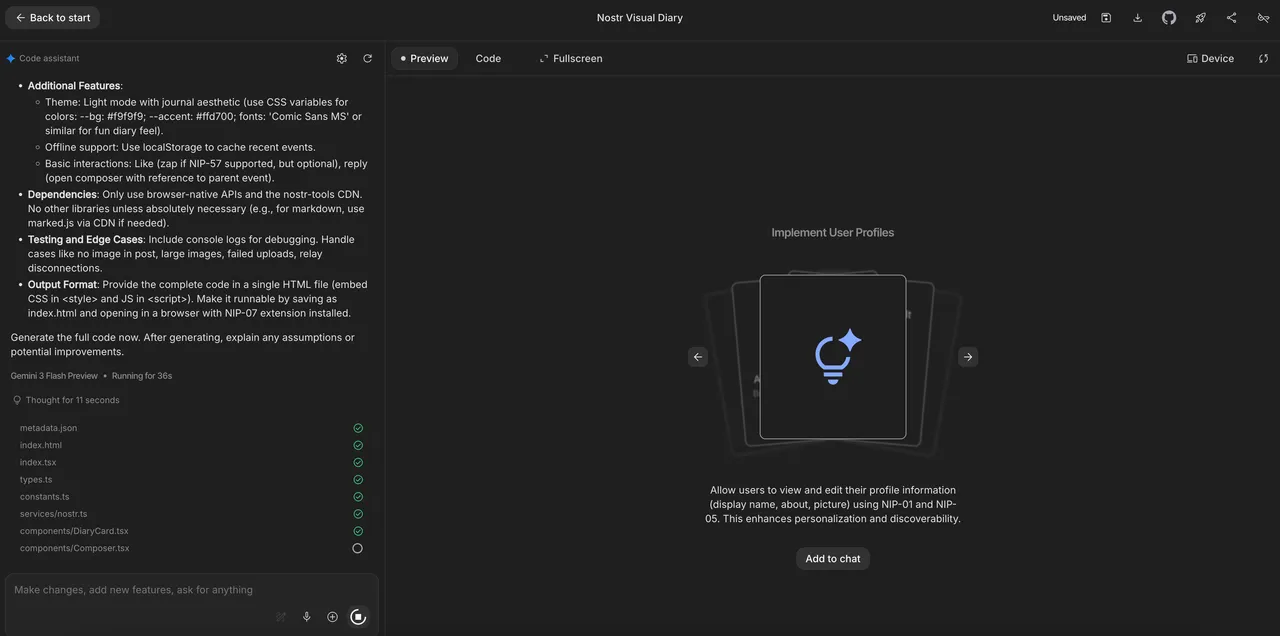Open Fullscreen preview mode
The image size is (1280, 636).
571,59
